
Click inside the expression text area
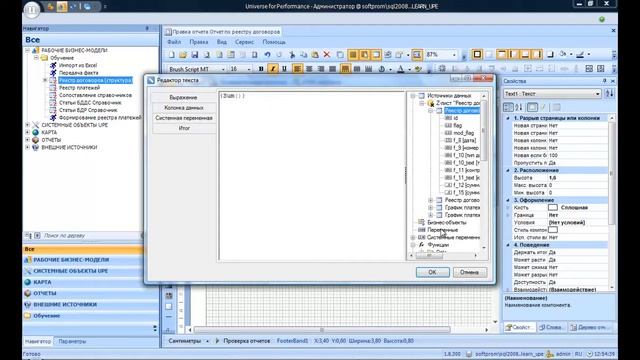(312, 176)
